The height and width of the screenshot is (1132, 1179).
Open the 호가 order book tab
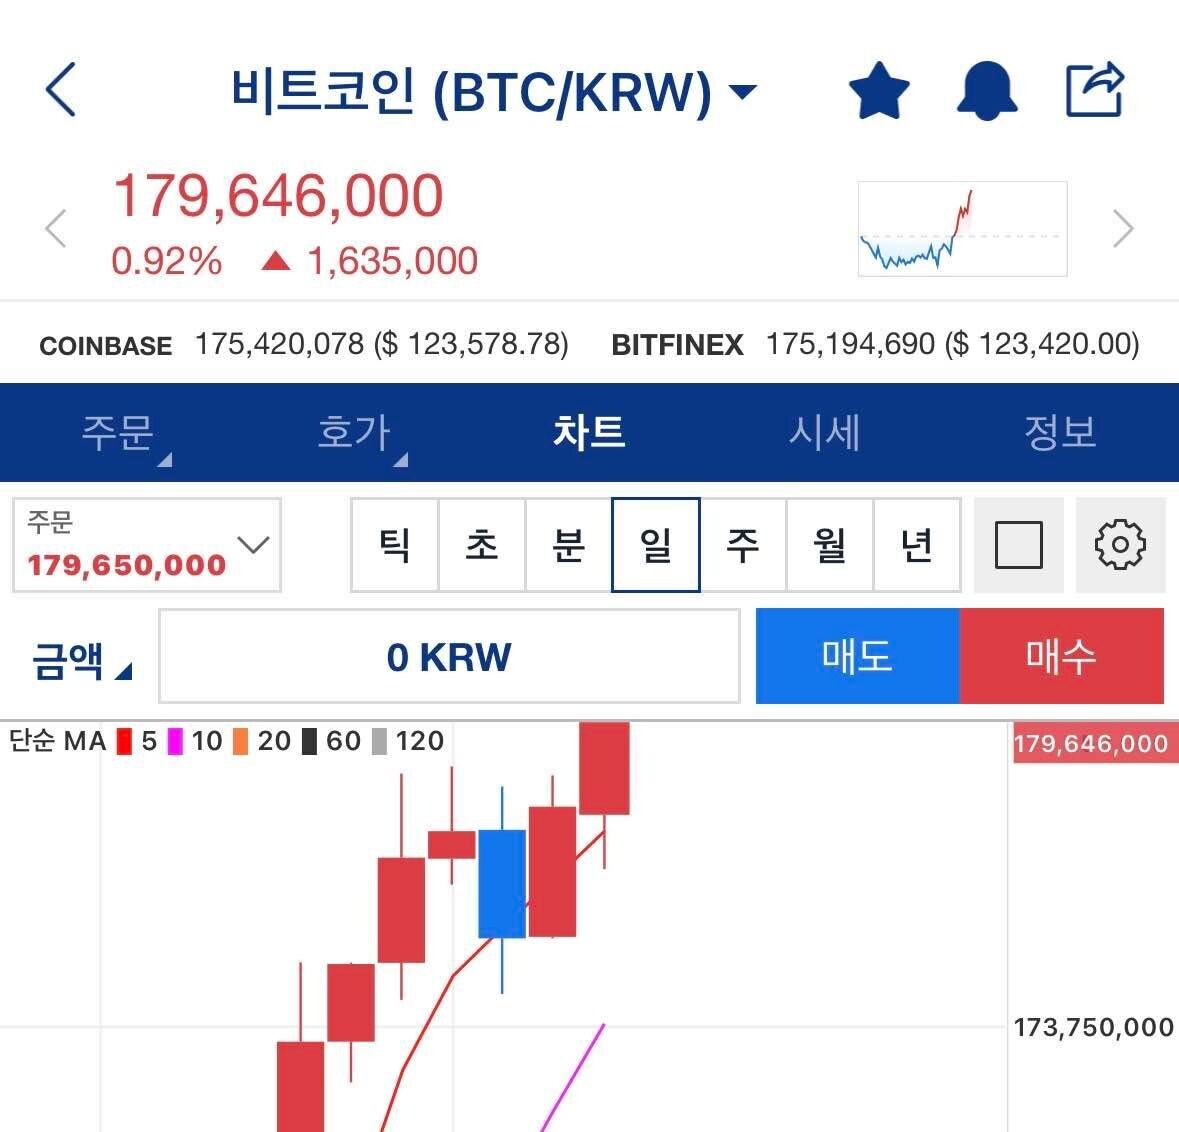352,433
